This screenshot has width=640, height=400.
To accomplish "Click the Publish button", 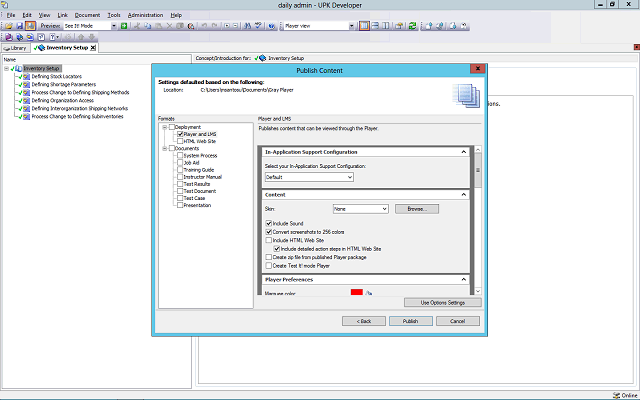I will pos(411,321).
